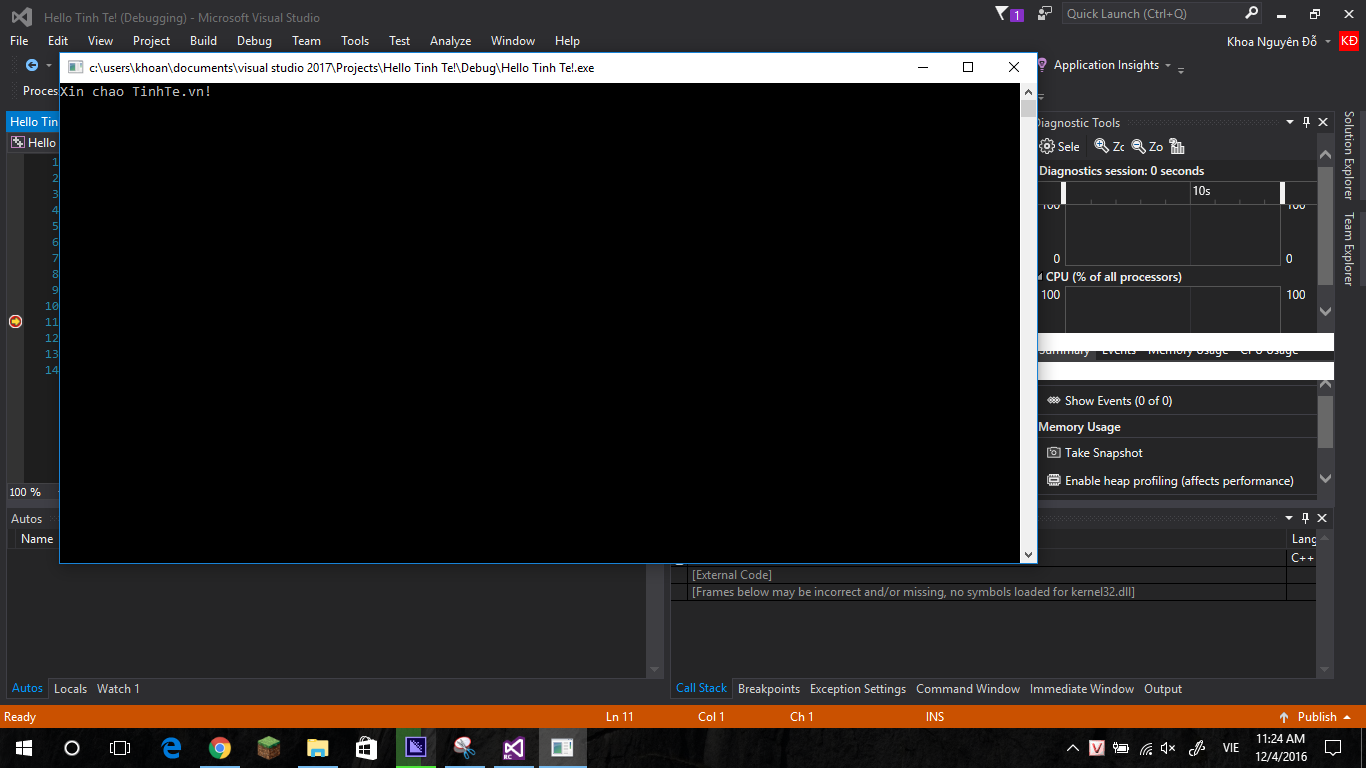Click the Take Snapshot camera icon
The width and height of the screenshot is (1366, 768).
tap(1053, 453)
